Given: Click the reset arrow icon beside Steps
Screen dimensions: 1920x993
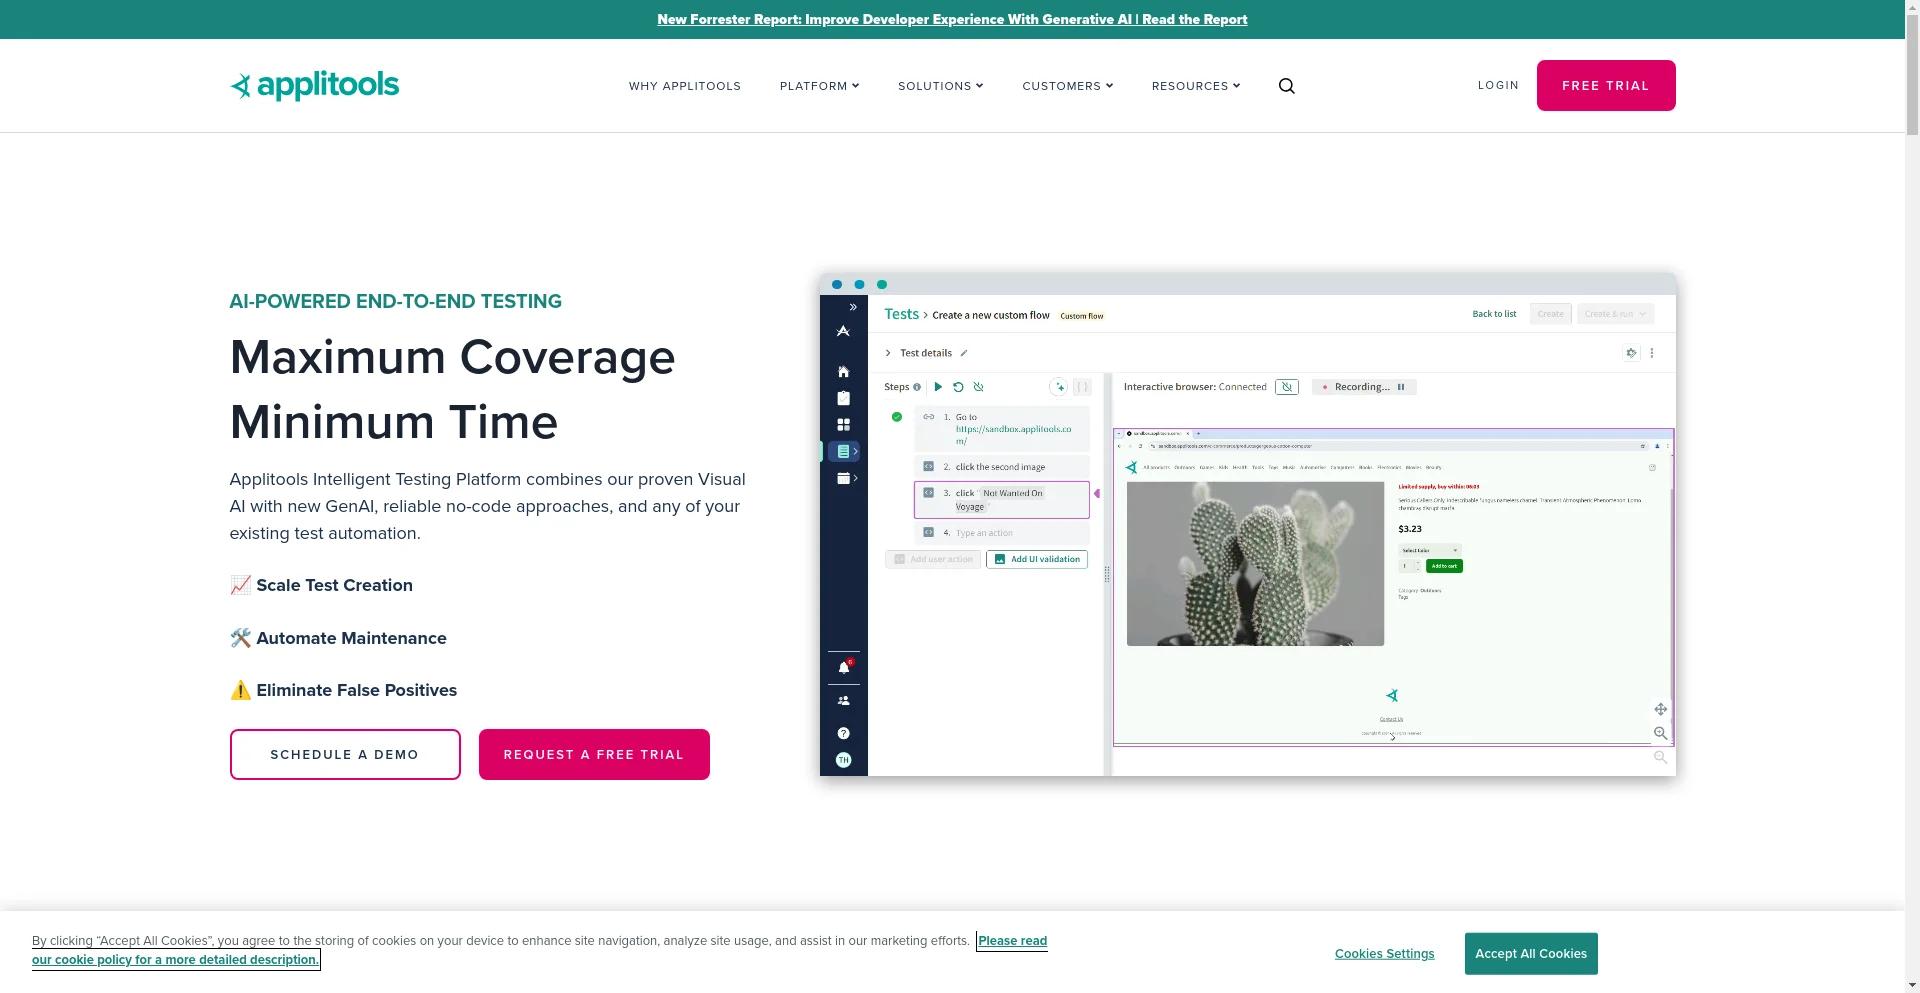Looking at the screenshot, I should tap(958, 387).
